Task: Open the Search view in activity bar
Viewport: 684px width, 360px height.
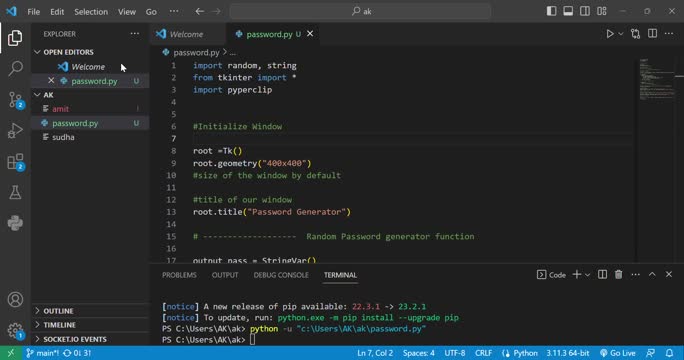Action: coord(15,69)
